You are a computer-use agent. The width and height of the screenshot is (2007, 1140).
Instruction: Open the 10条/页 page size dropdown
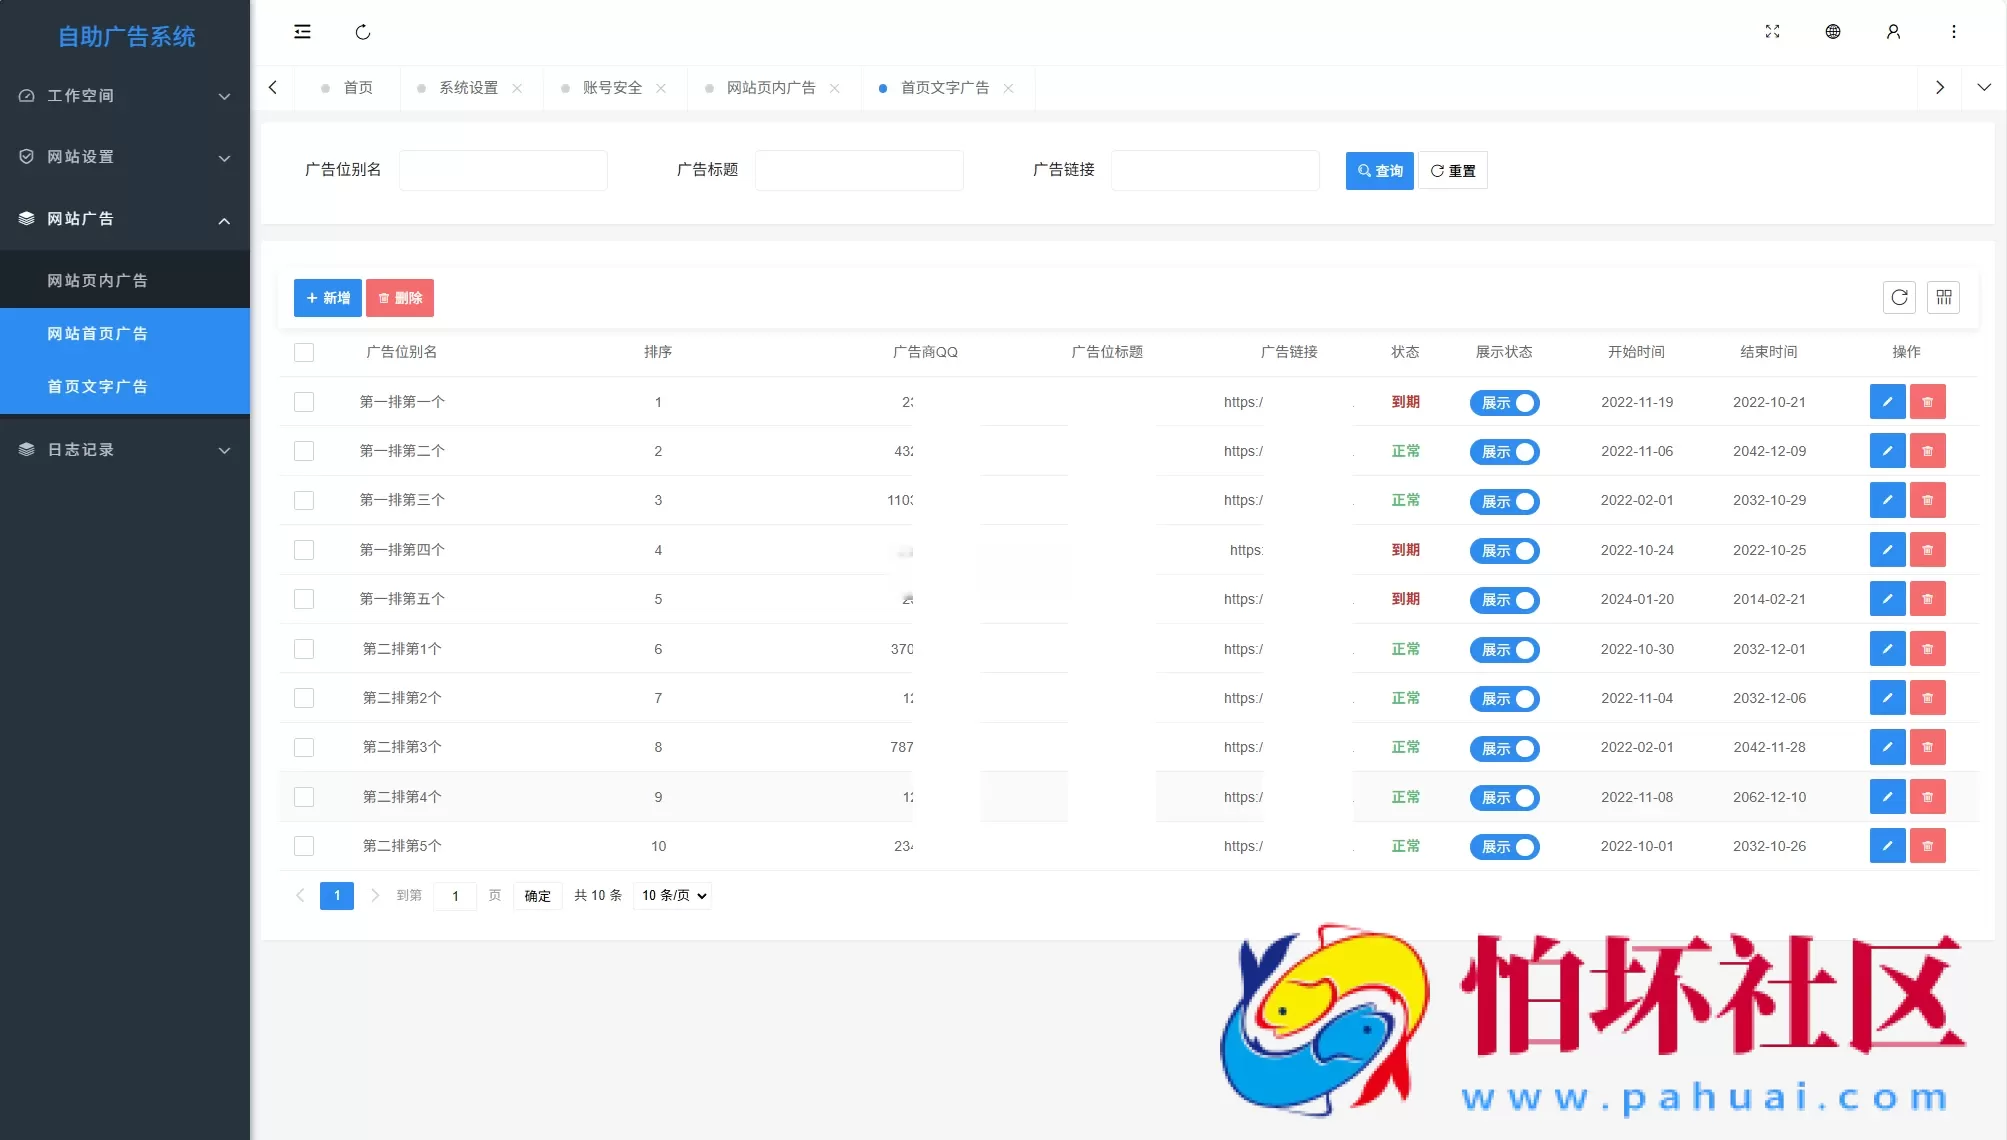point(671,895)
